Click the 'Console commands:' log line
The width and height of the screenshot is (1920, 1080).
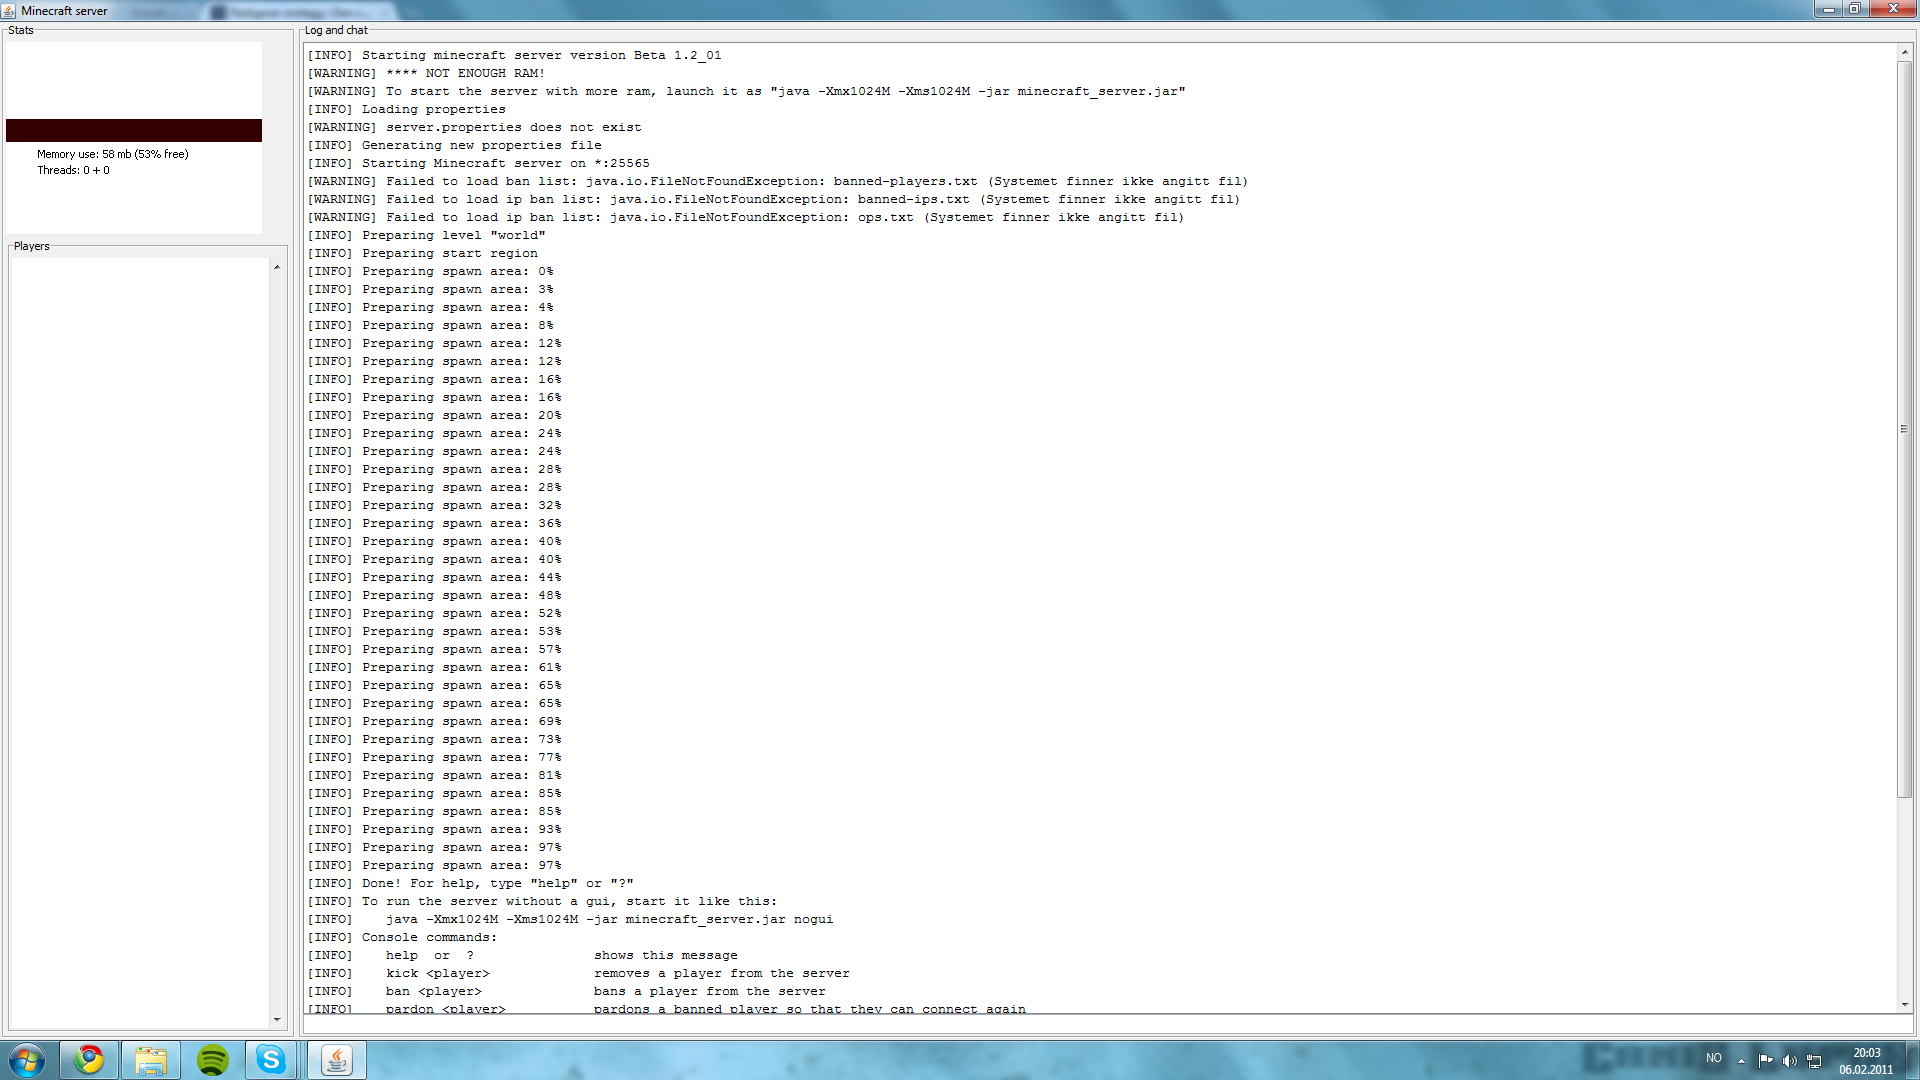point(403,937)
